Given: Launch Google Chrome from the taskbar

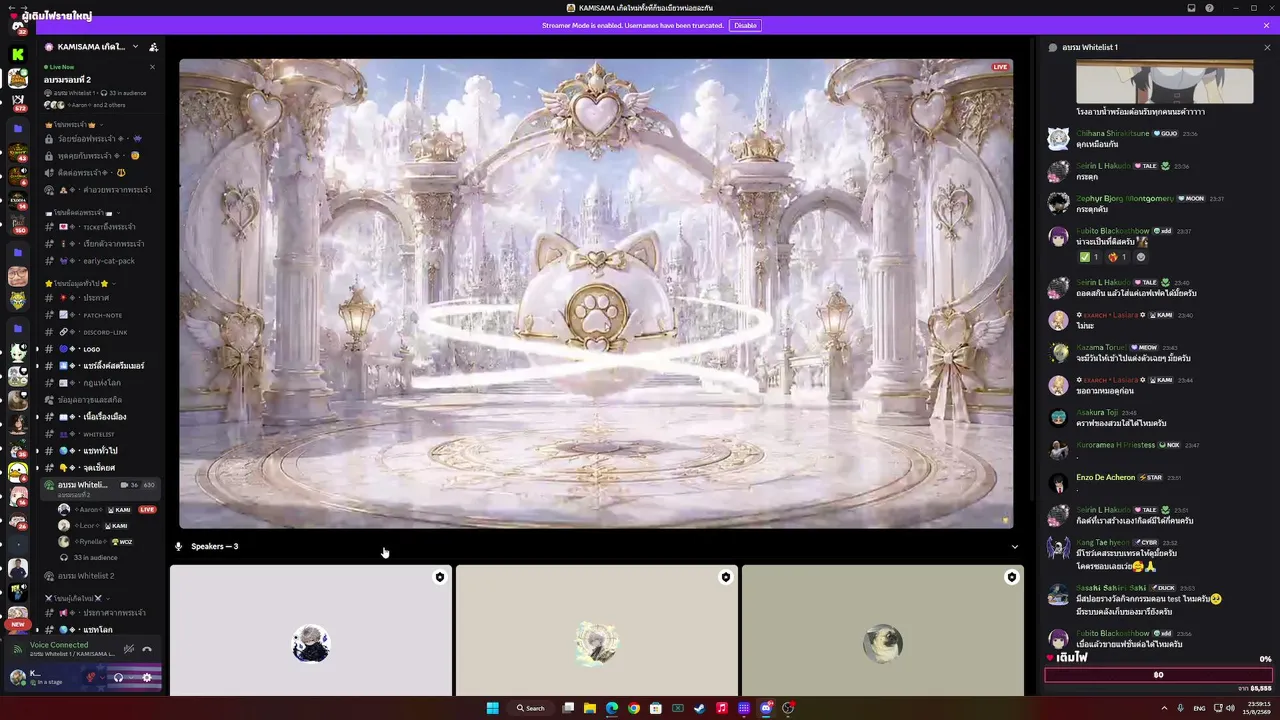Looking at the screenshot, I should coord(634,708).
